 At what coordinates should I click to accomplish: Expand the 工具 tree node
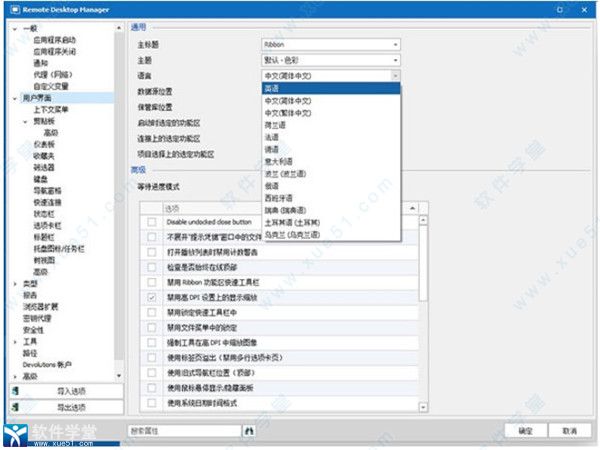15,342
